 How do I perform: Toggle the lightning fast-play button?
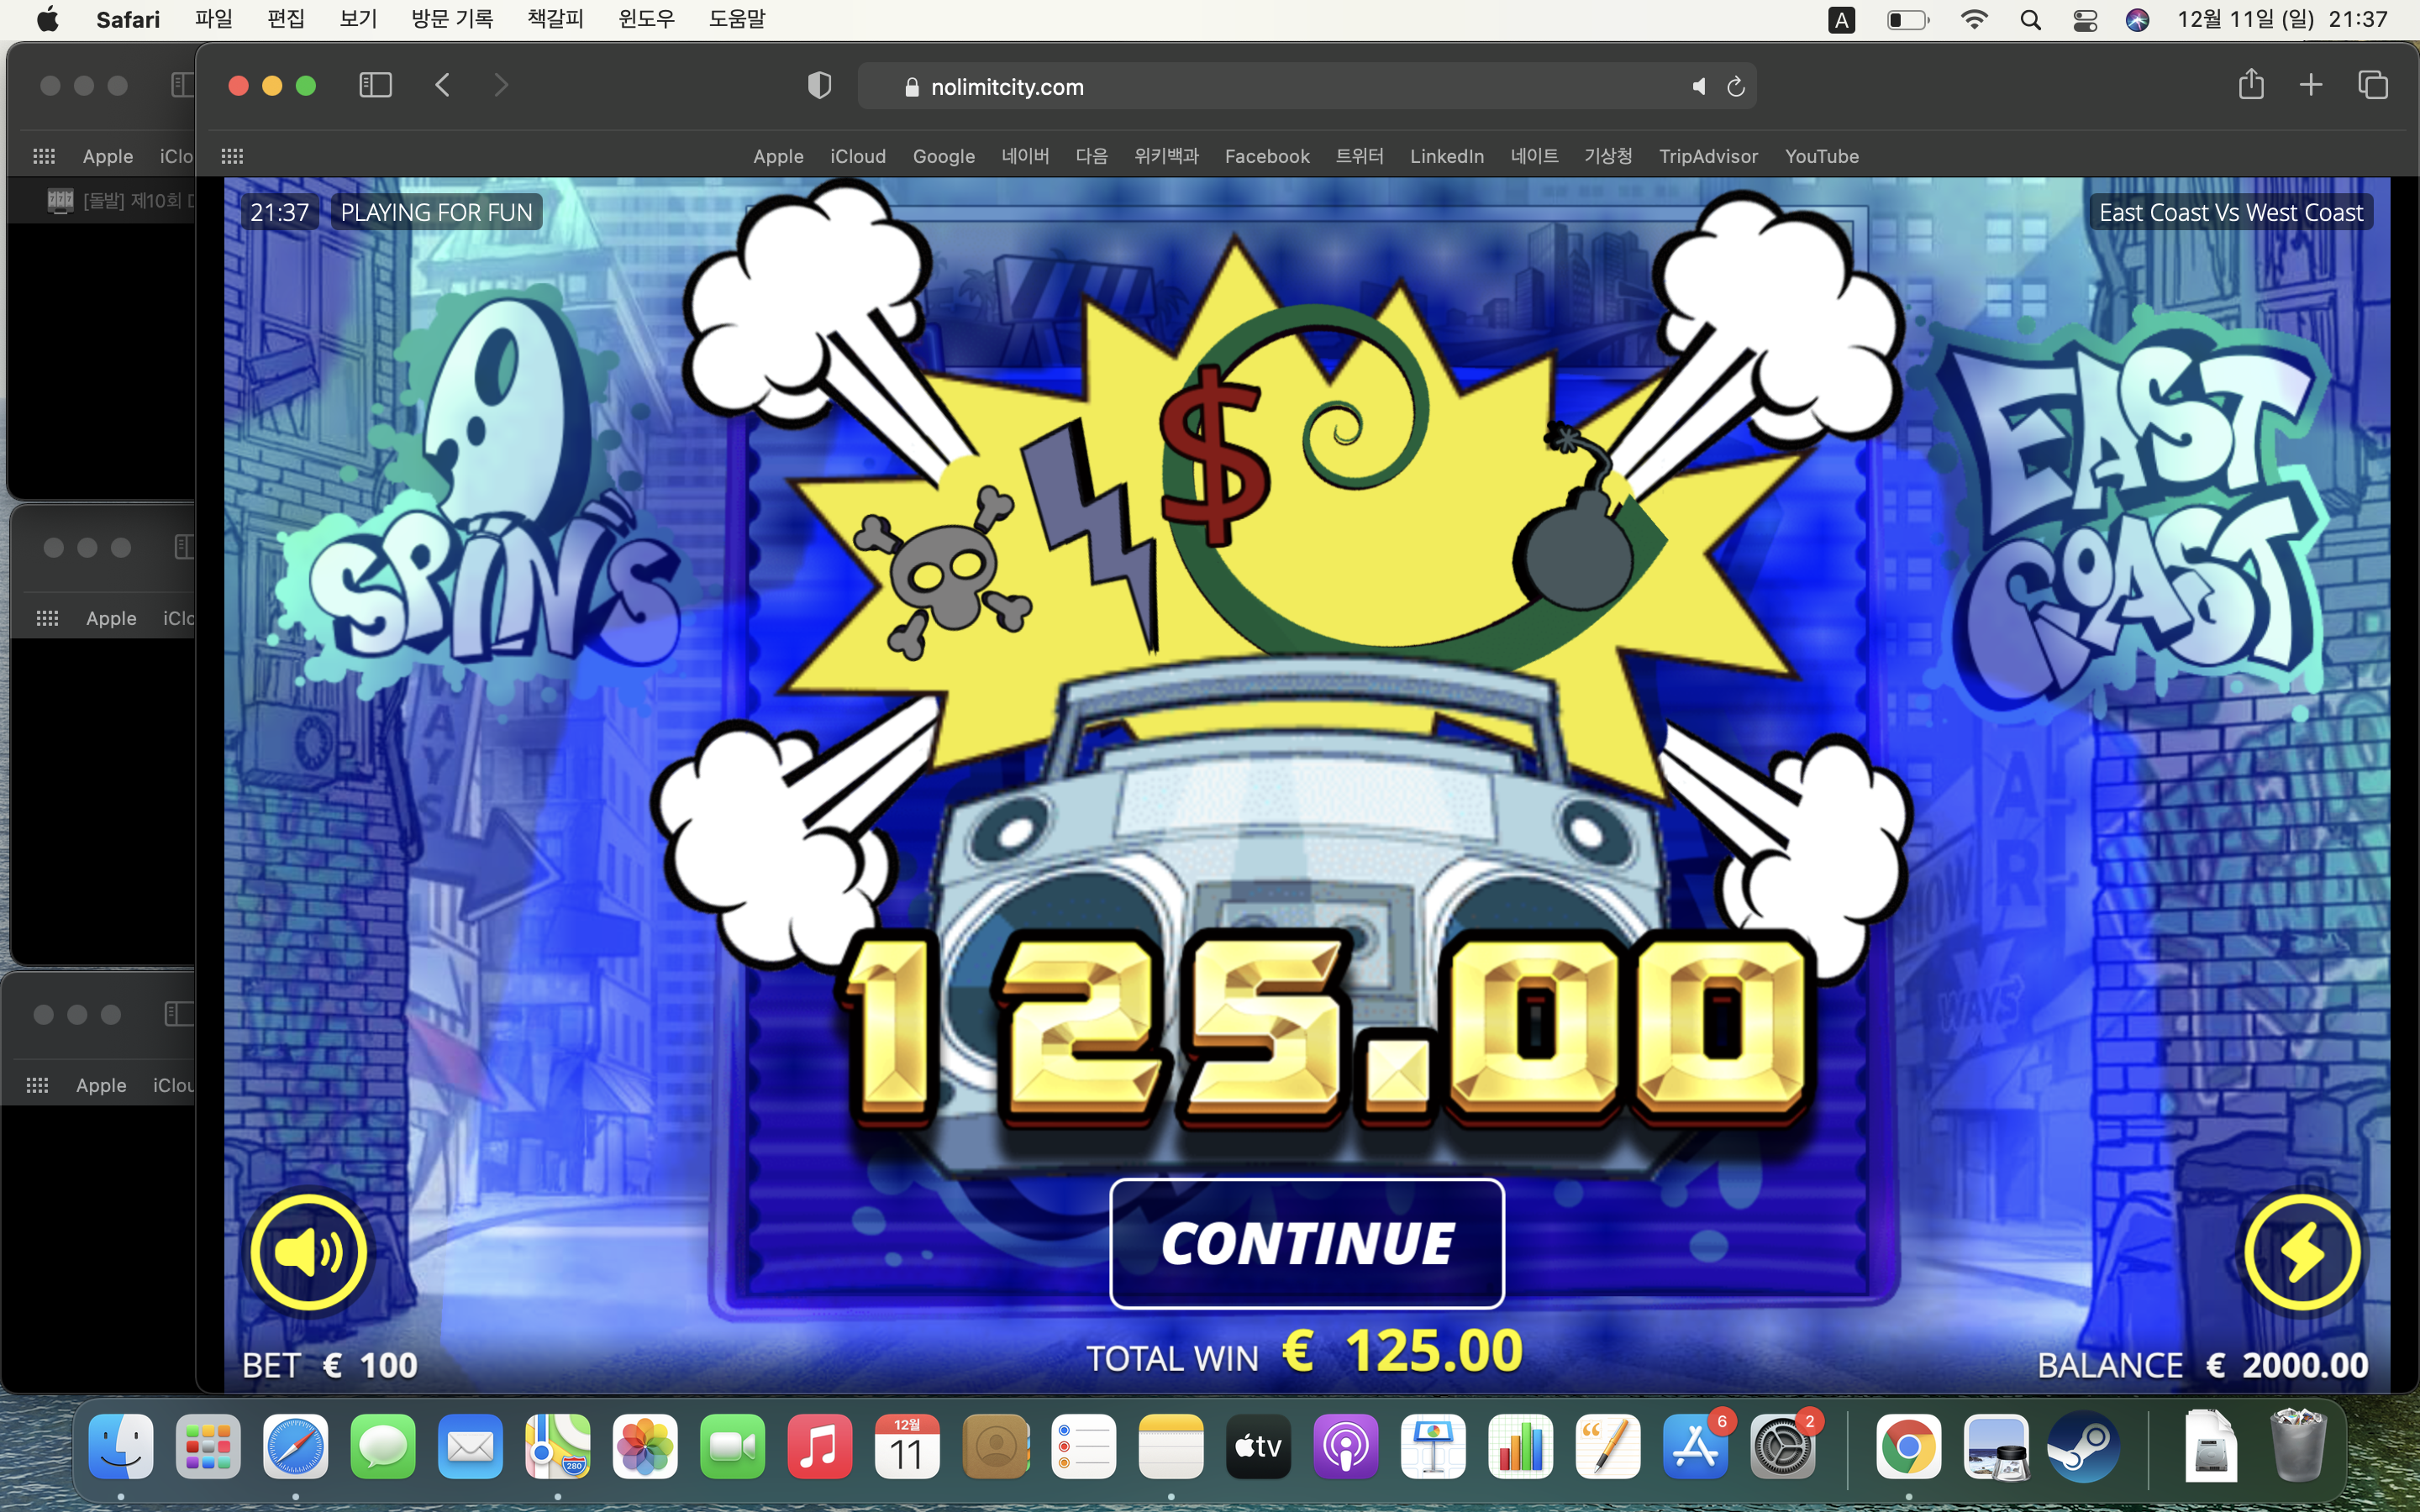pyautogui.click(x=2302, y=1252)
